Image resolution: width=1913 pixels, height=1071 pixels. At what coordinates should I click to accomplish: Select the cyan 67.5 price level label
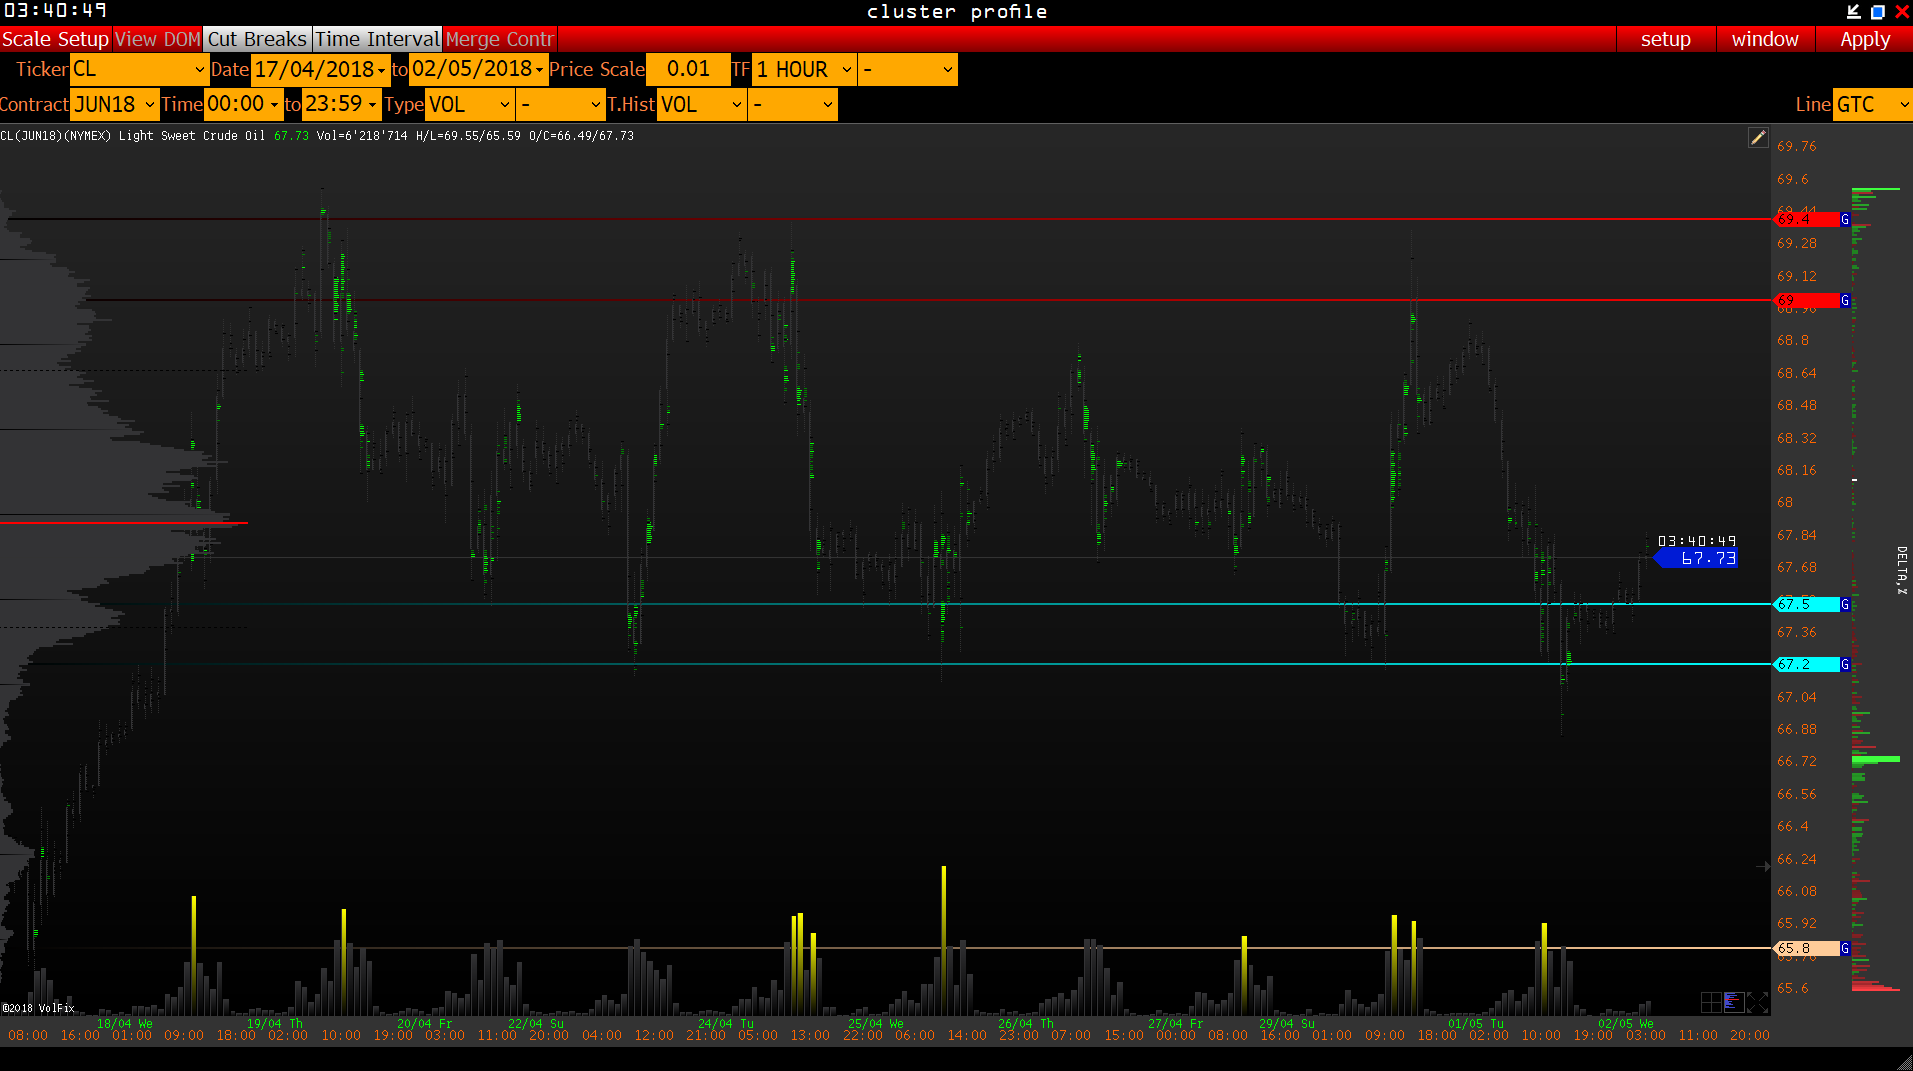[x=1806, y=605]
